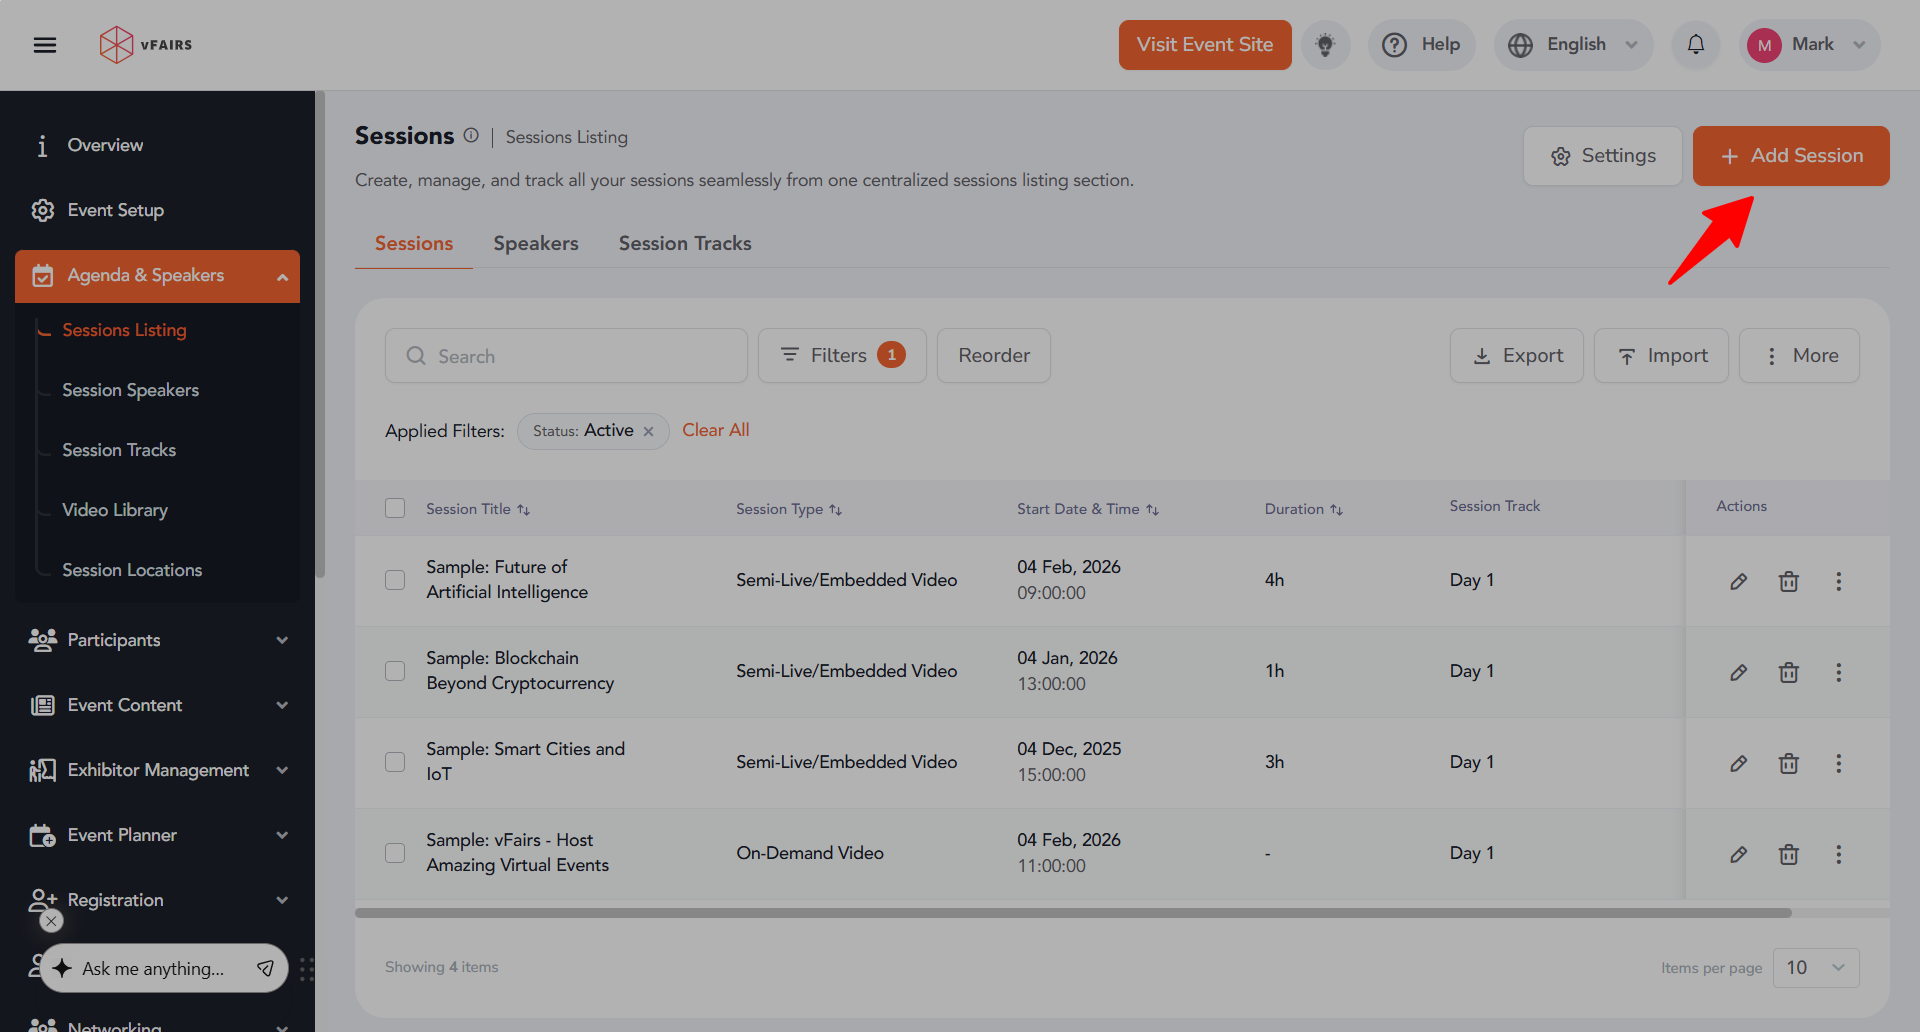
Task: Open the items per page dropdown
Action: (x=1815, y=967)
